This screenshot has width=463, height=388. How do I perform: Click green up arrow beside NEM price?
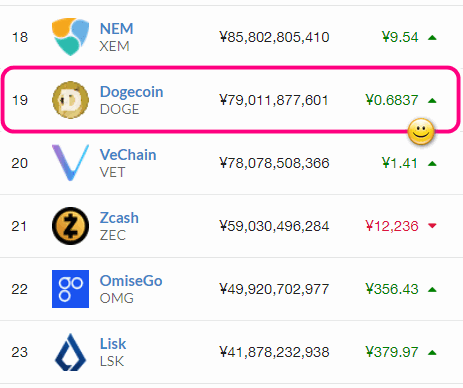(x=432, y=38)
